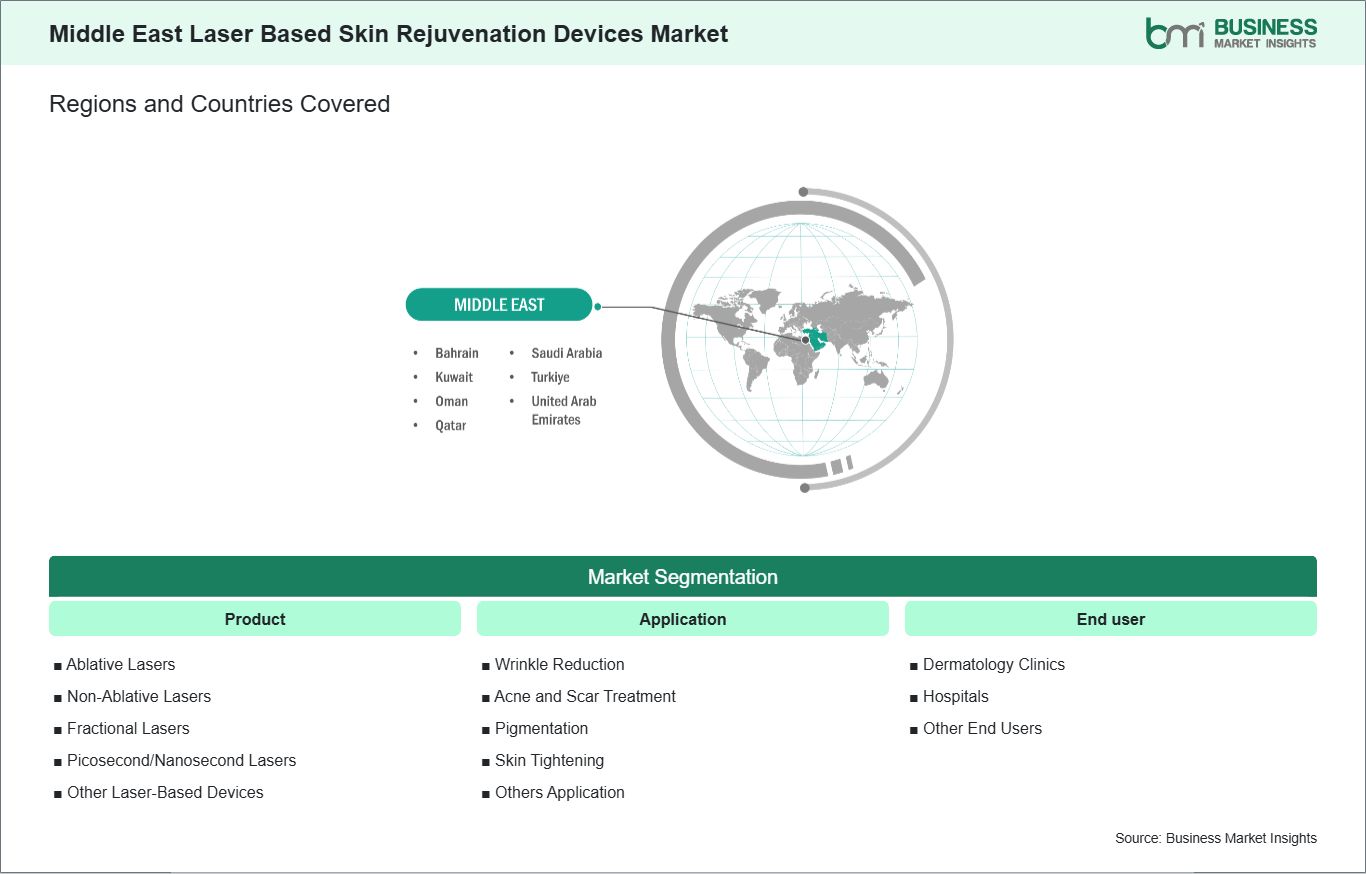The image size is (1366, 874).
Task: Click 'Others Application' item
Action: [x=560, y=792]
